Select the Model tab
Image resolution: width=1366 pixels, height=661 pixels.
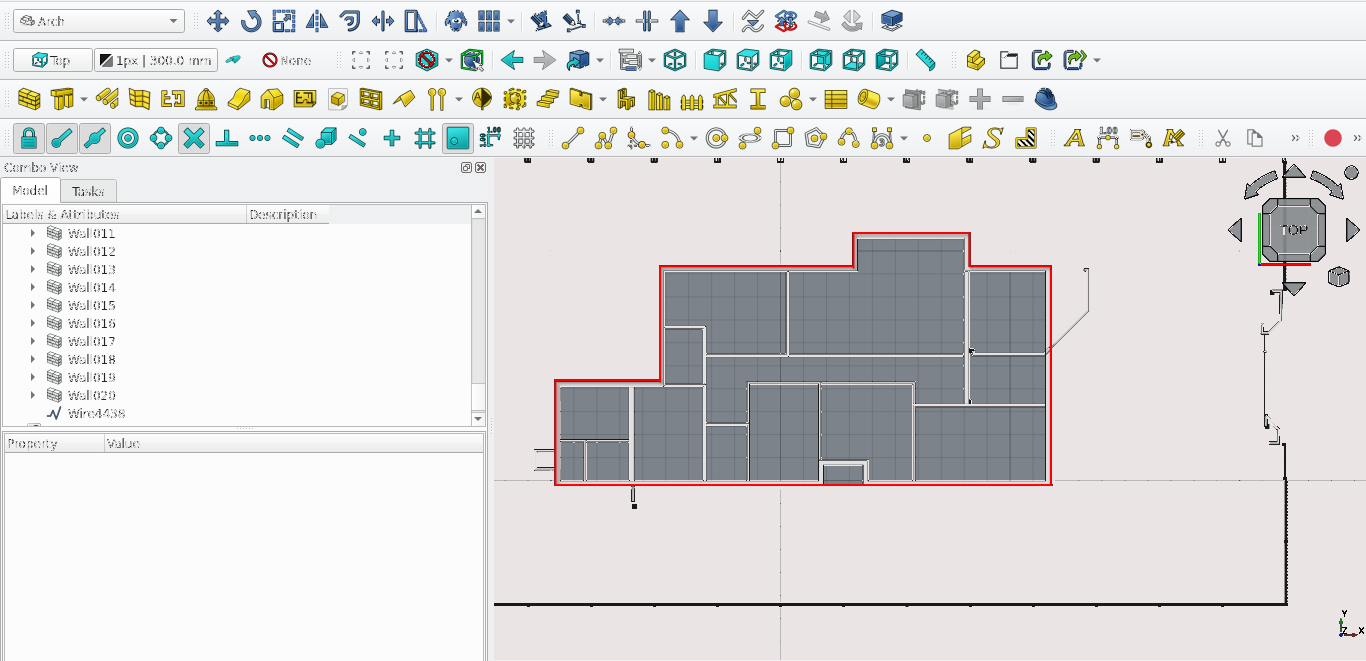click(x=30, y=191)
